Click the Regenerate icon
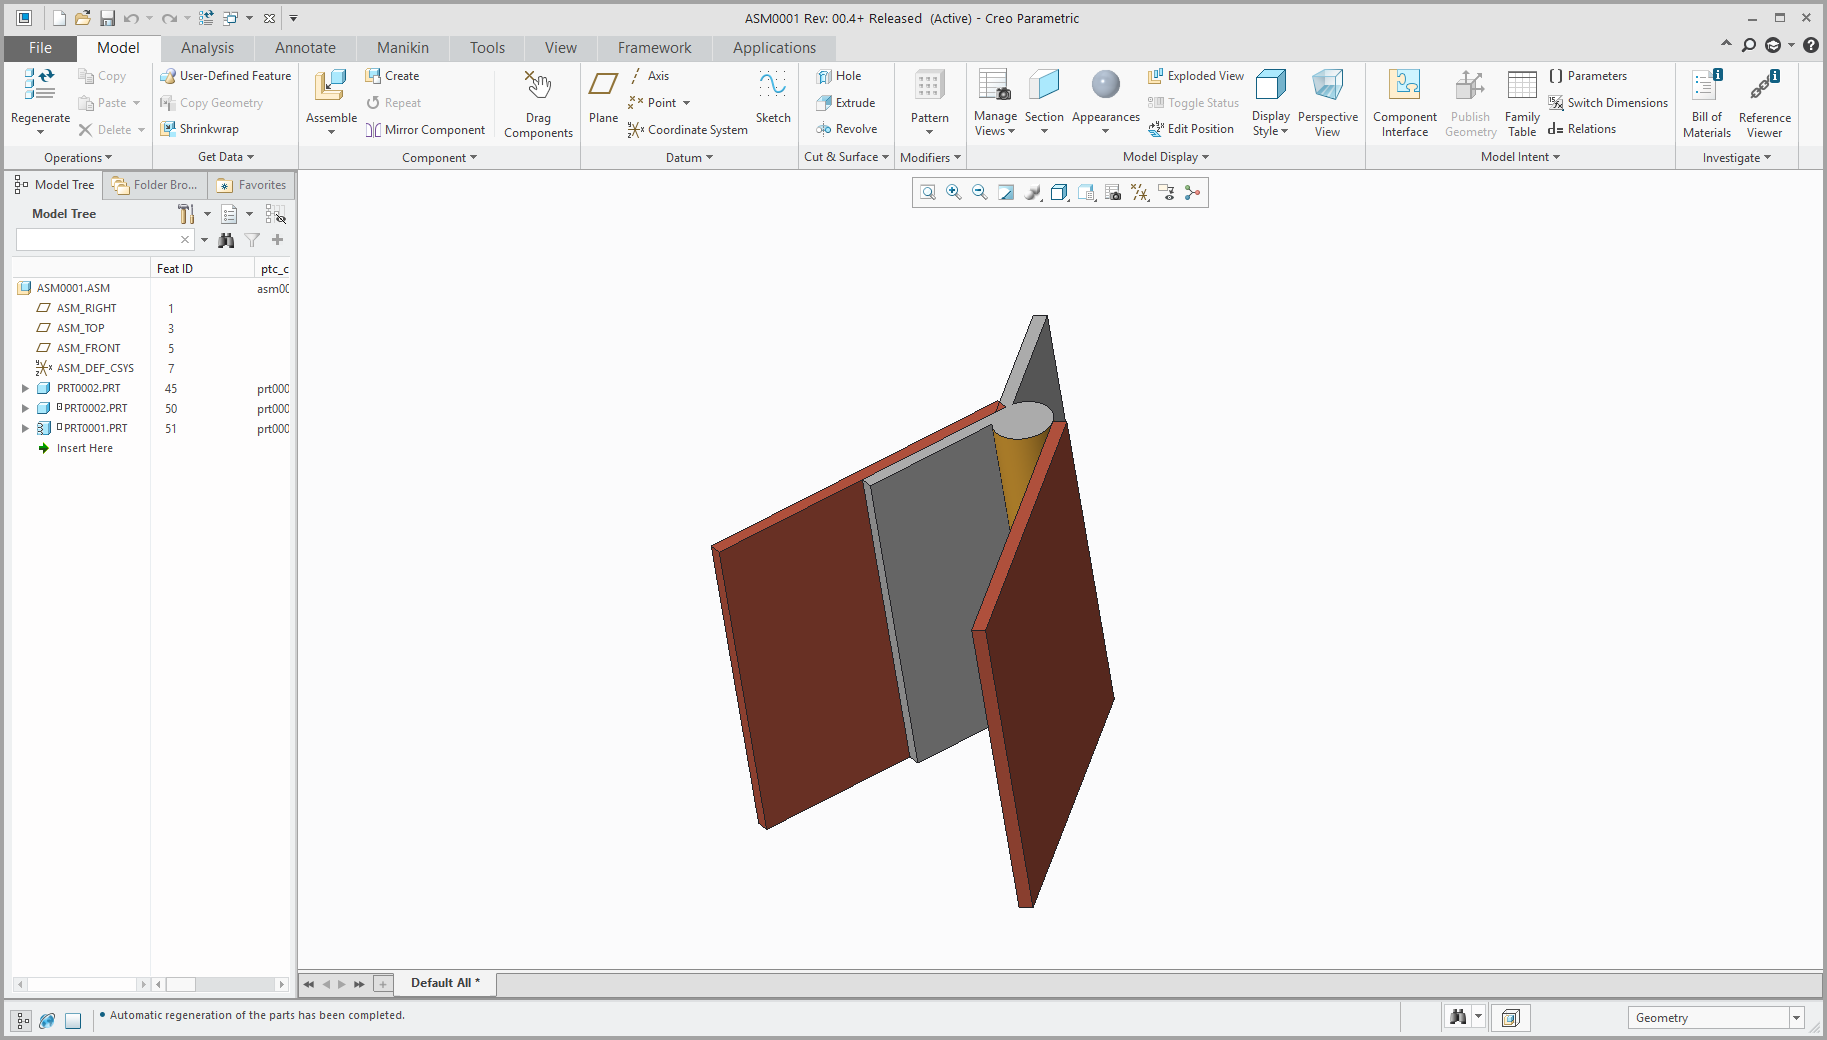Screen dimensions: 1827x1040 click(x=40, y=86)
